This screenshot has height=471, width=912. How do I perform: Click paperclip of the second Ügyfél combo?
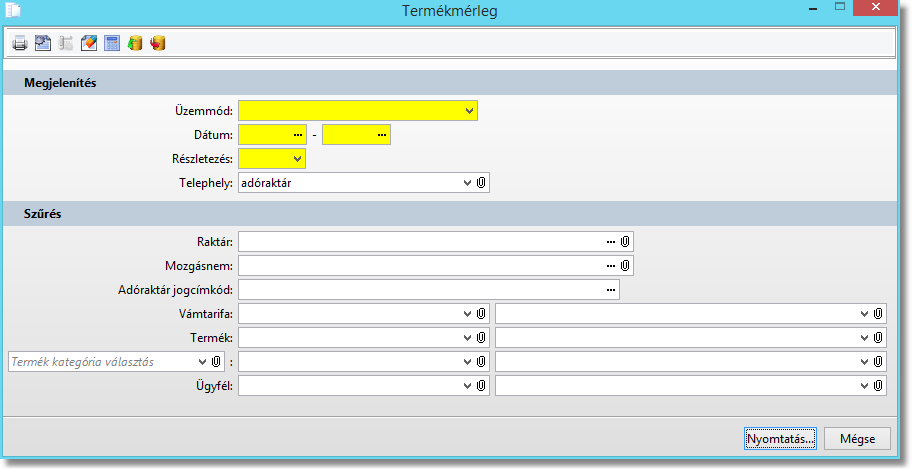pyautogui.click(x=878, y=386)
